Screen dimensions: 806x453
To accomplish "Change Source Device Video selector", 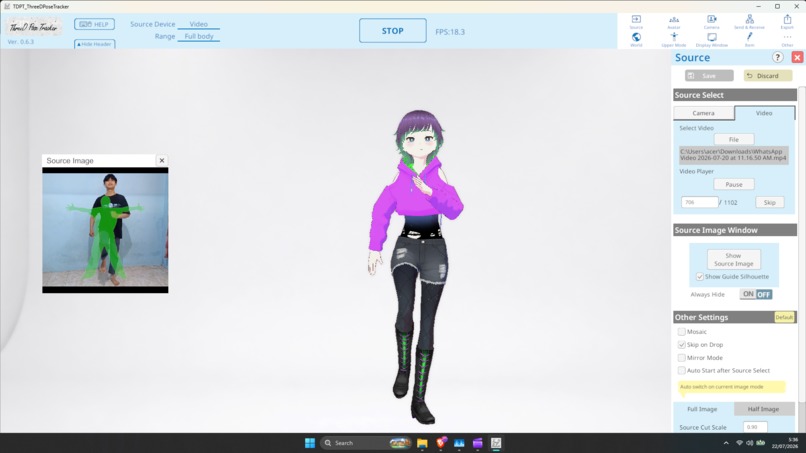I will click(x=198, y=24).
